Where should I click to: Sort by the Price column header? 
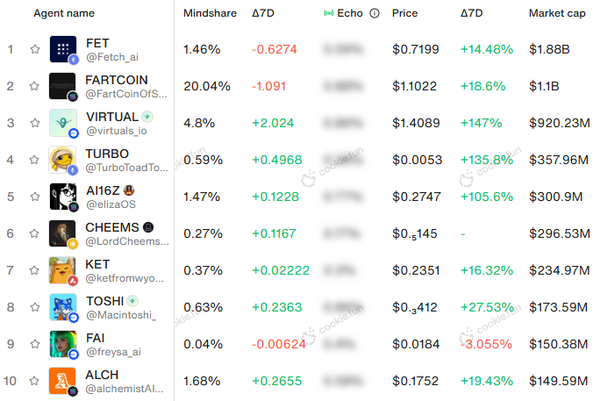click(405, 13)
